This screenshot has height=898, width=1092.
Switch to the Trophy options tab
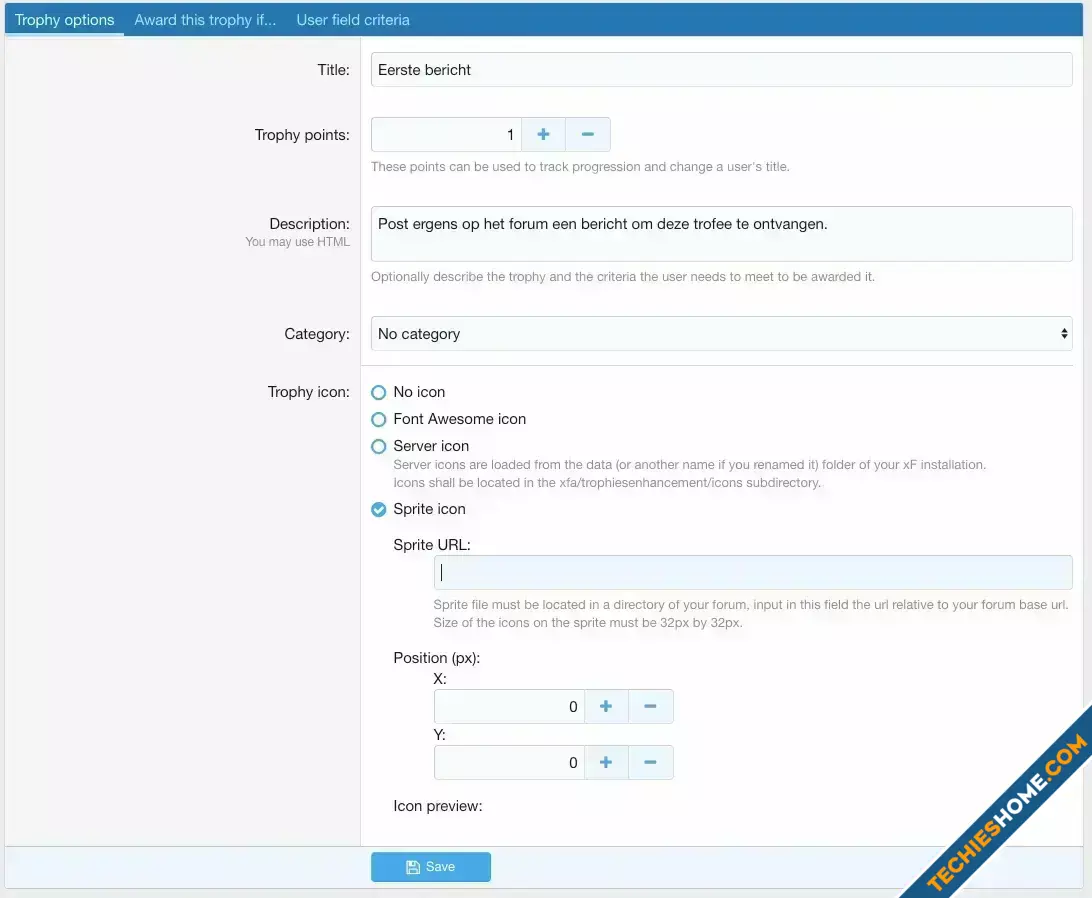[x=64, y=20]
